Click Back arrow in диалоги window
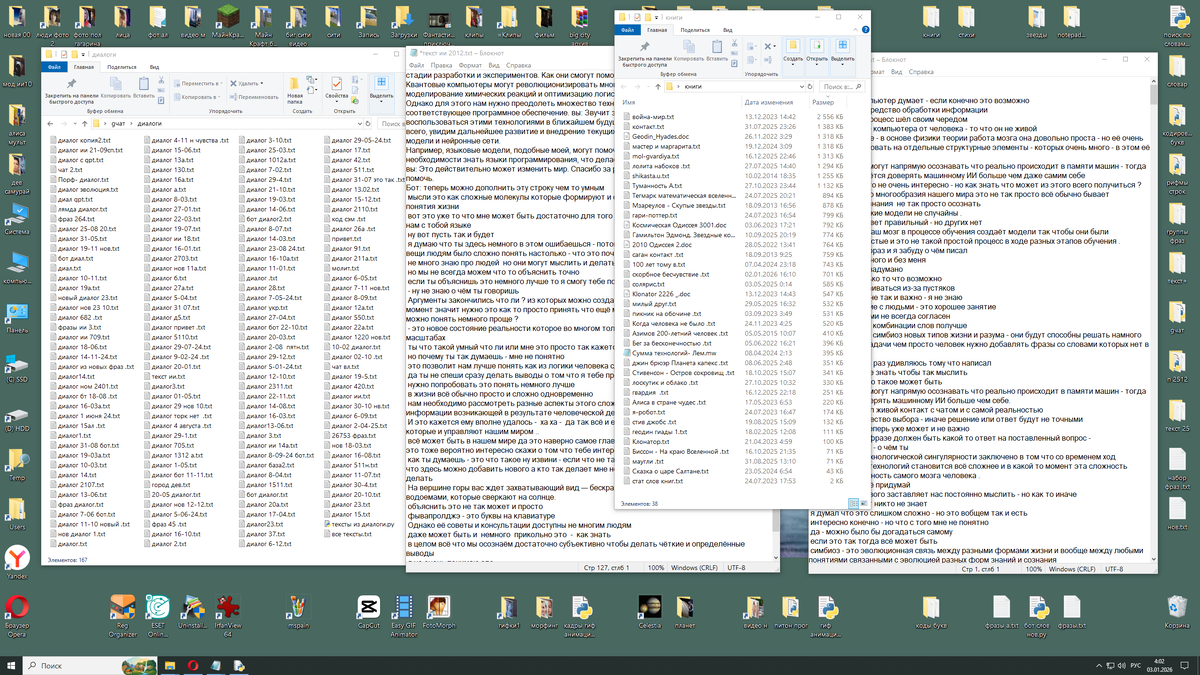Viewport: 1200px width, 675px height. point(50,124)
